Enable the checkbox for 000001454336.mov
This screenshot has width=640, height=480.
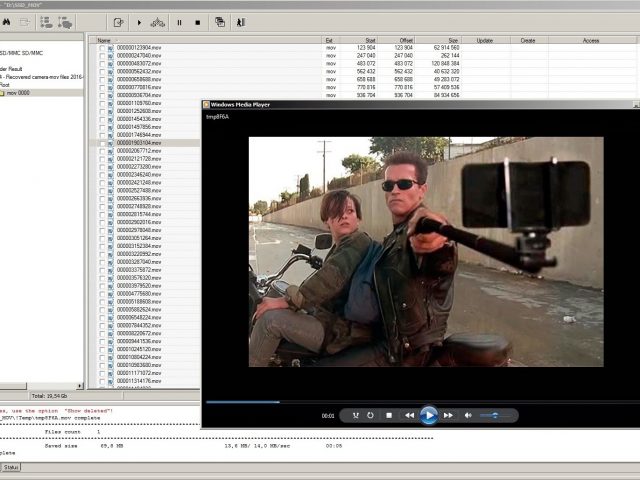click(x=102, y=119)
